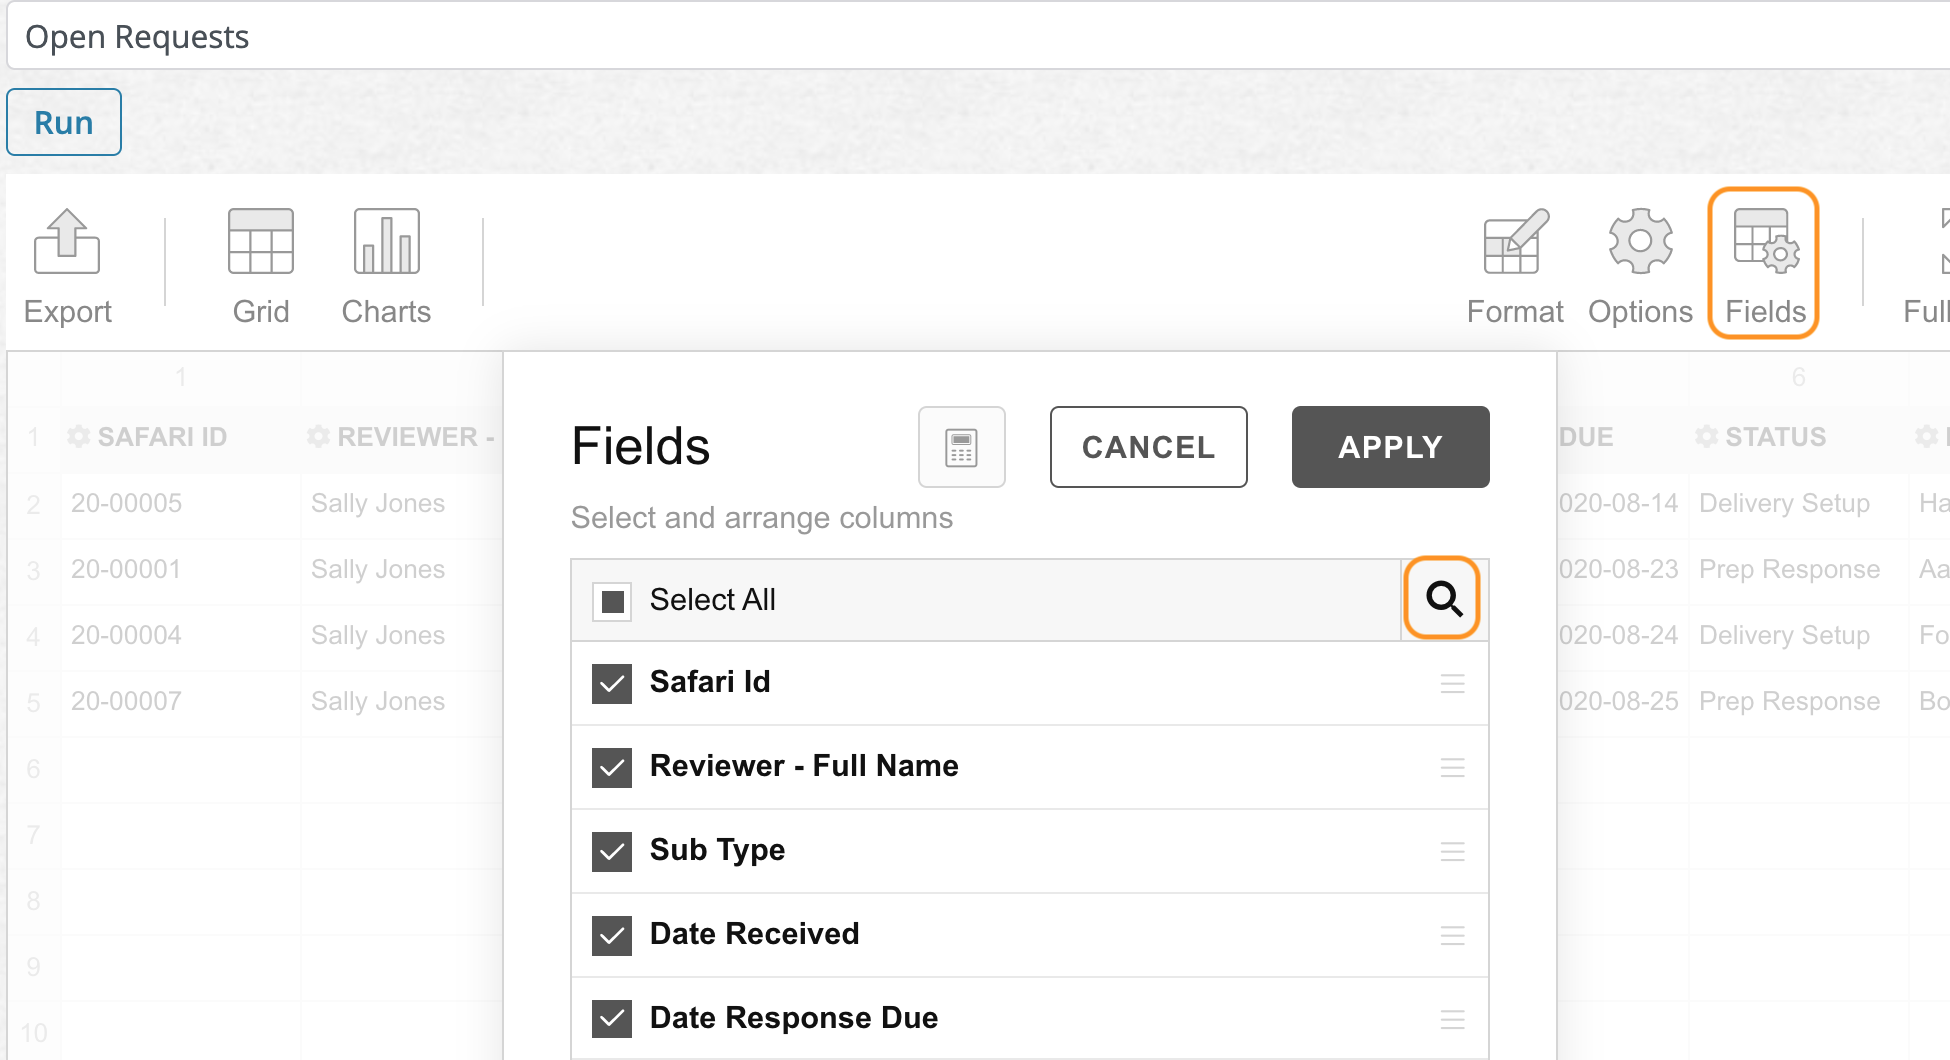This screenshot has height=1060, width=1950.
Task: Click the calculator icon beside Fields title
Action: tap(961, 447)
